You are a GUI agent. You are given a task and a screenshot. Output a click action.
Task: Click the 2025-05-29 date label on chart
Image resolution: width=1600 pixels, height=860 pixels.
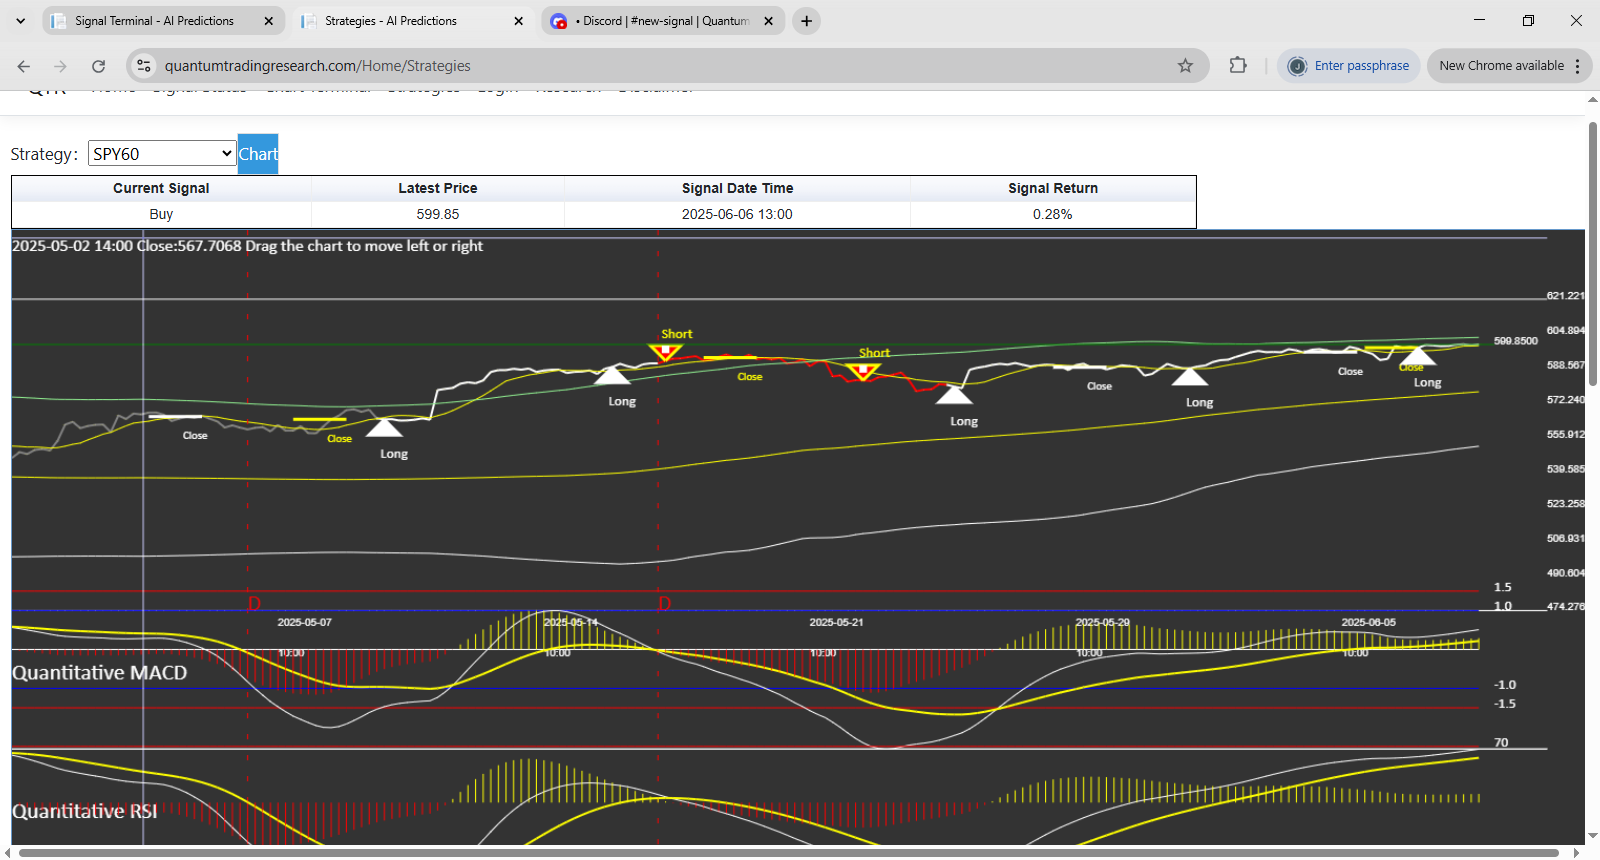(1102, 622)
